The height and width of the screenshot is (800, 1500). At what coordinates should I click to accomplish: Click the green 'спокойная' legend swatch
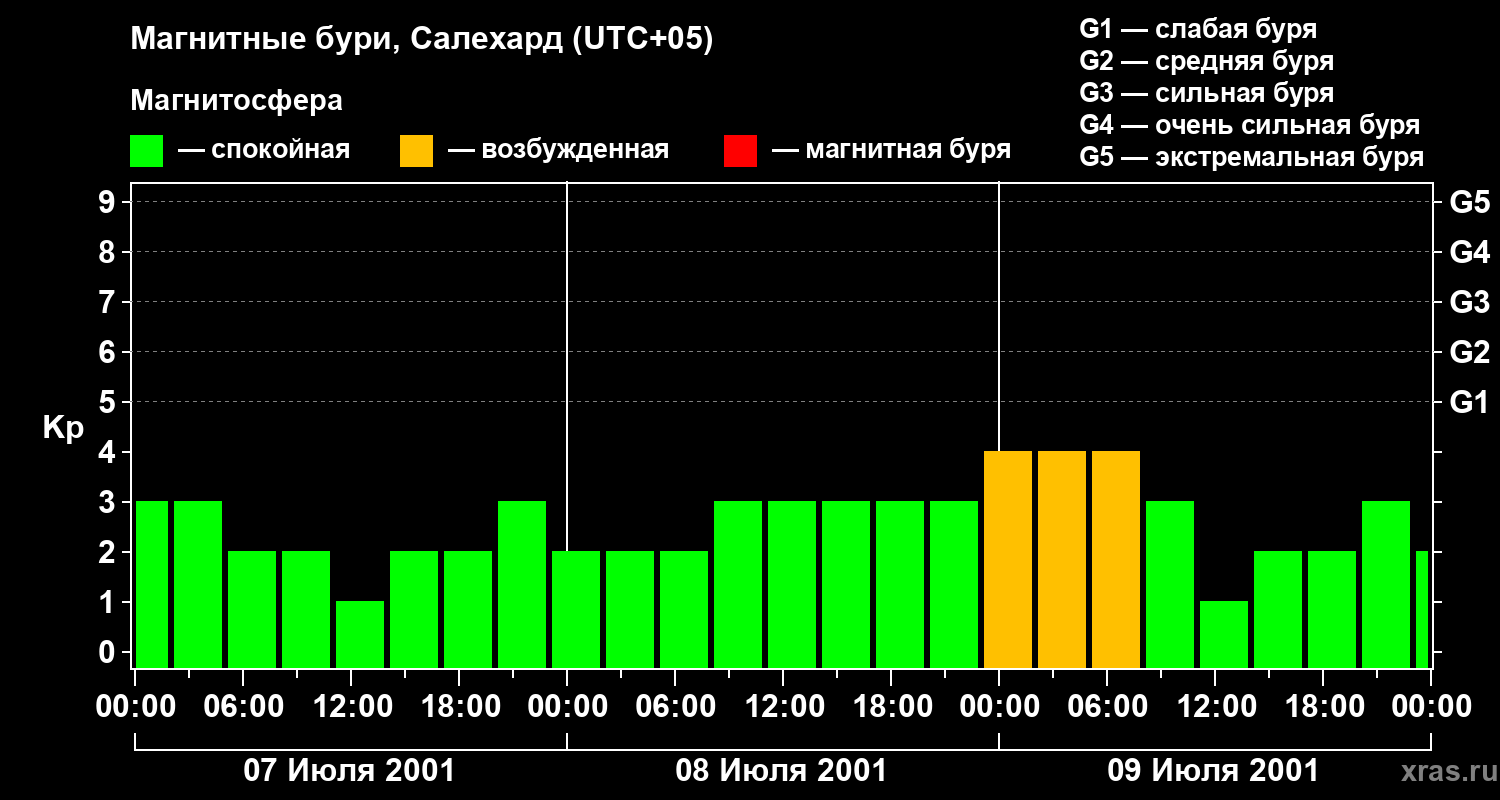pos(146,151)
